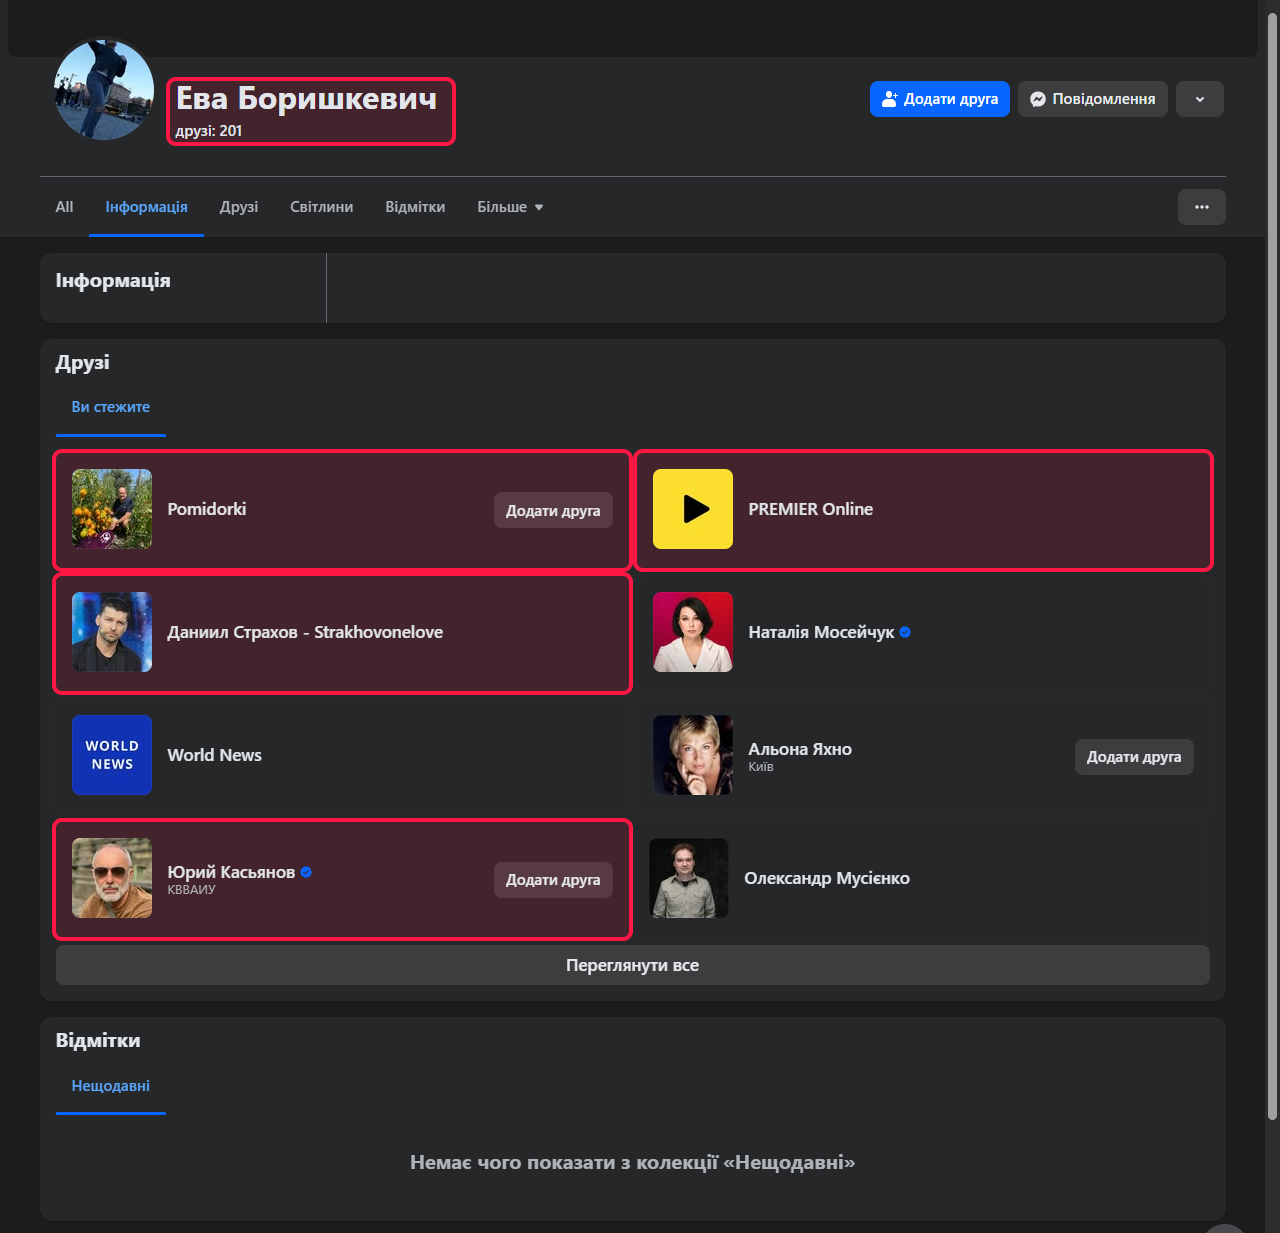Click the Юрий Касьянов name link
The width and height of the screenshot is (1280, 1233).
click(x=231, y=872)
